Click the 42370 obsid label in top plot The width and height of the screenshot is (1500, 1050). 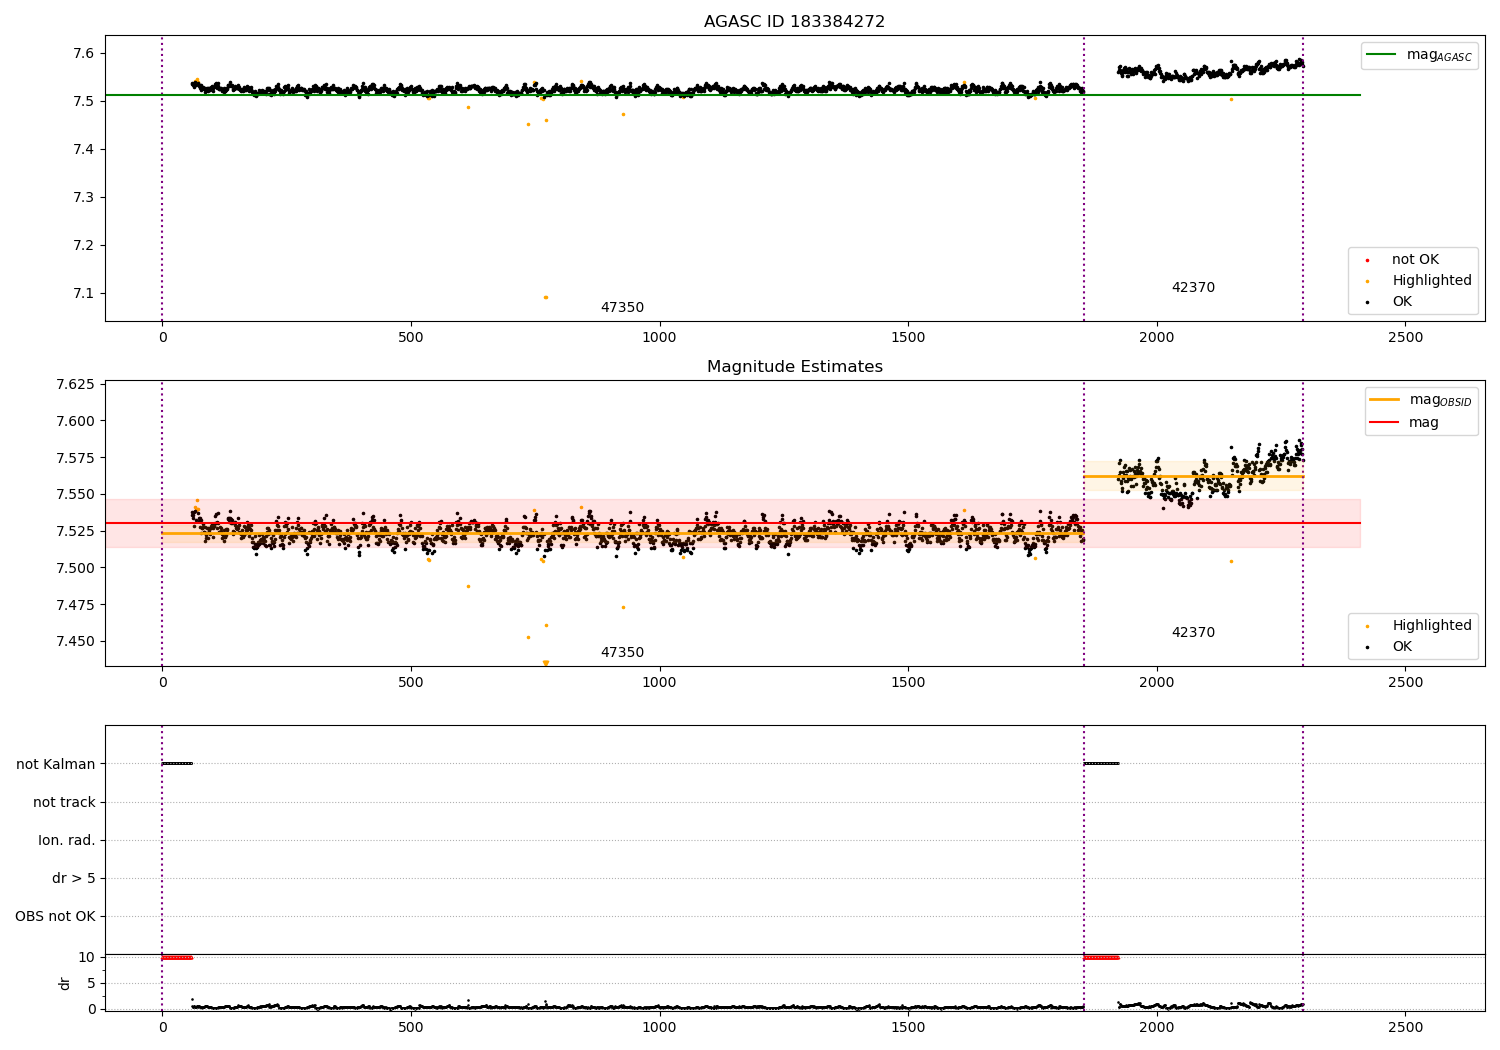click(x=1193, y=288)
